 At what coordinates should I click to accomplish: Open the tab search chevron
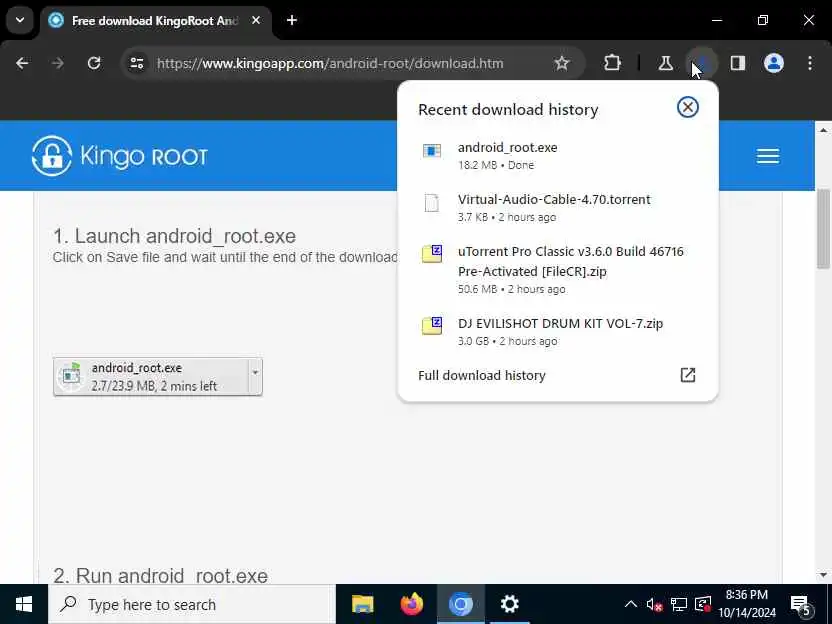pyautogui.click(x=20, y=20)
